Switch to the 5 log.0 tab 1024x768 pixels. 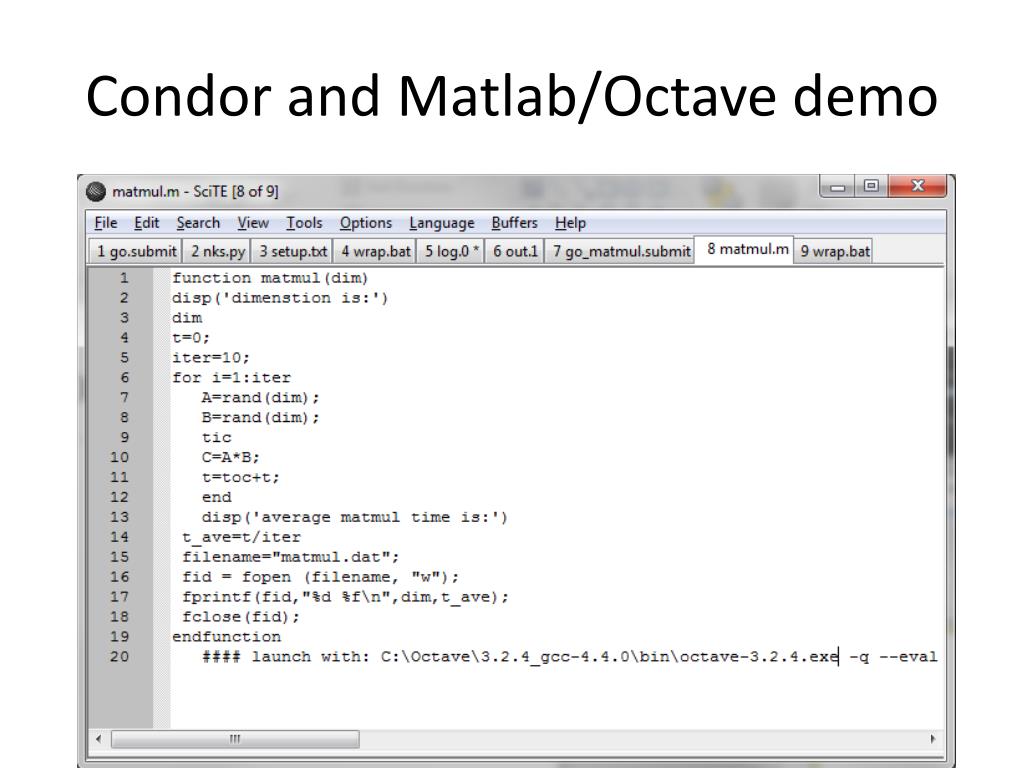[451, 251]
